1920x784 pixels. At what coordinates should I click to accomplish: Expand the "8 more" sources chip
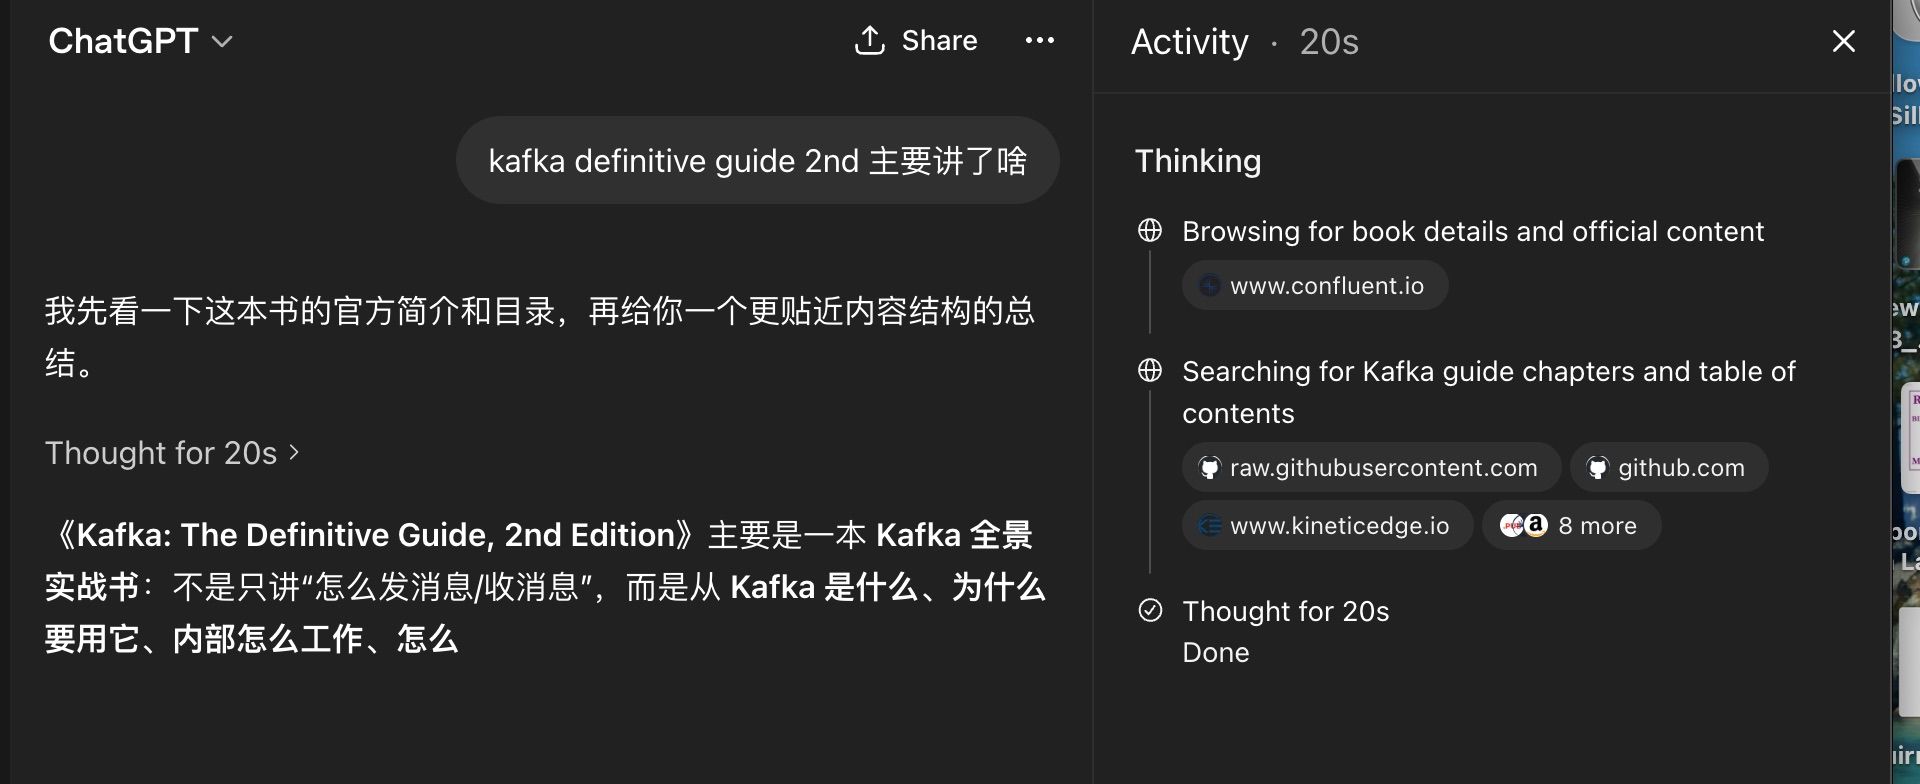pos(1572,526)
